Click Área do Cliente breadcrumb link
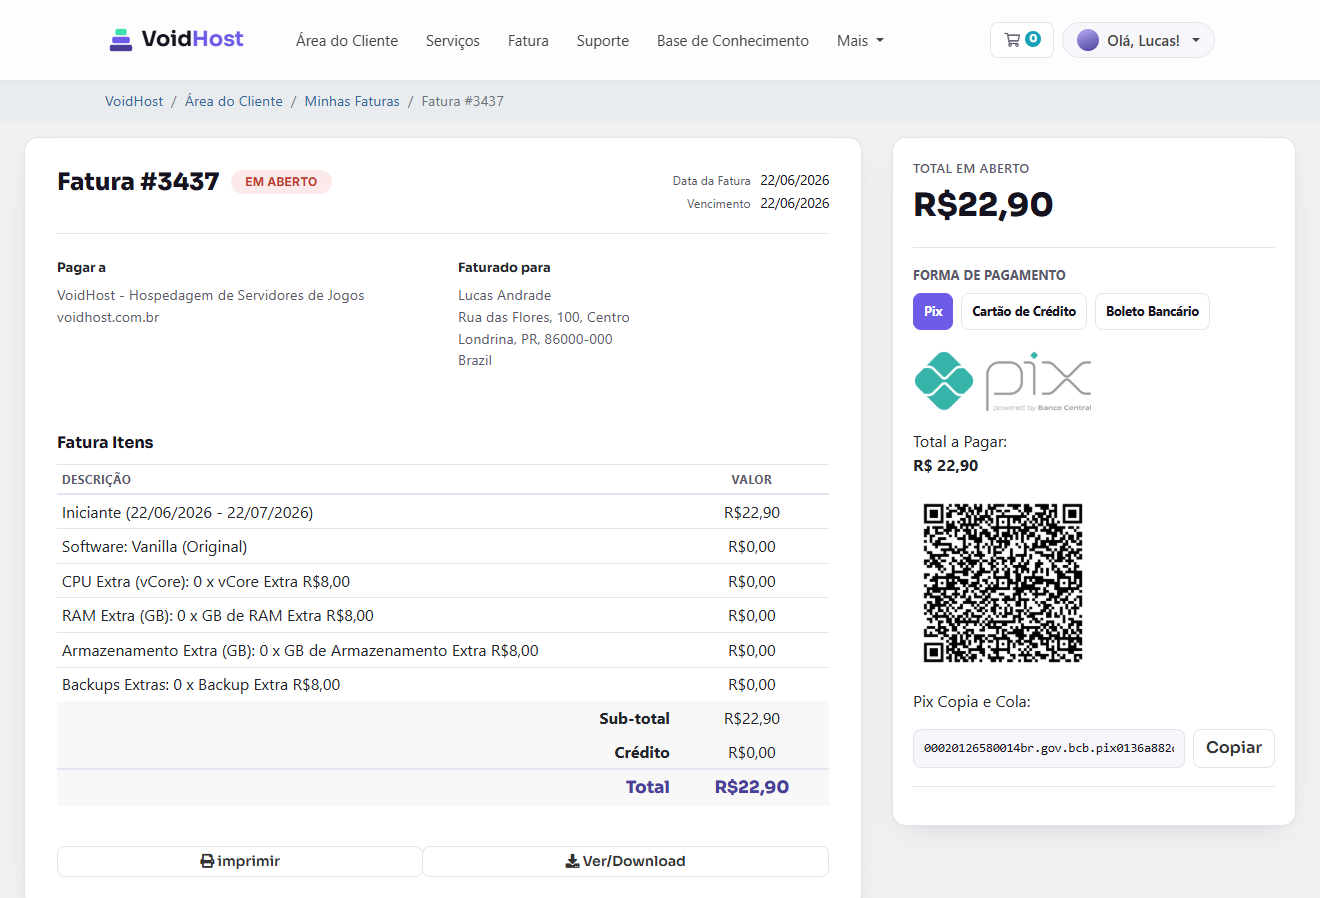This screenshot has height=898, width=1320. coord(234,101)
